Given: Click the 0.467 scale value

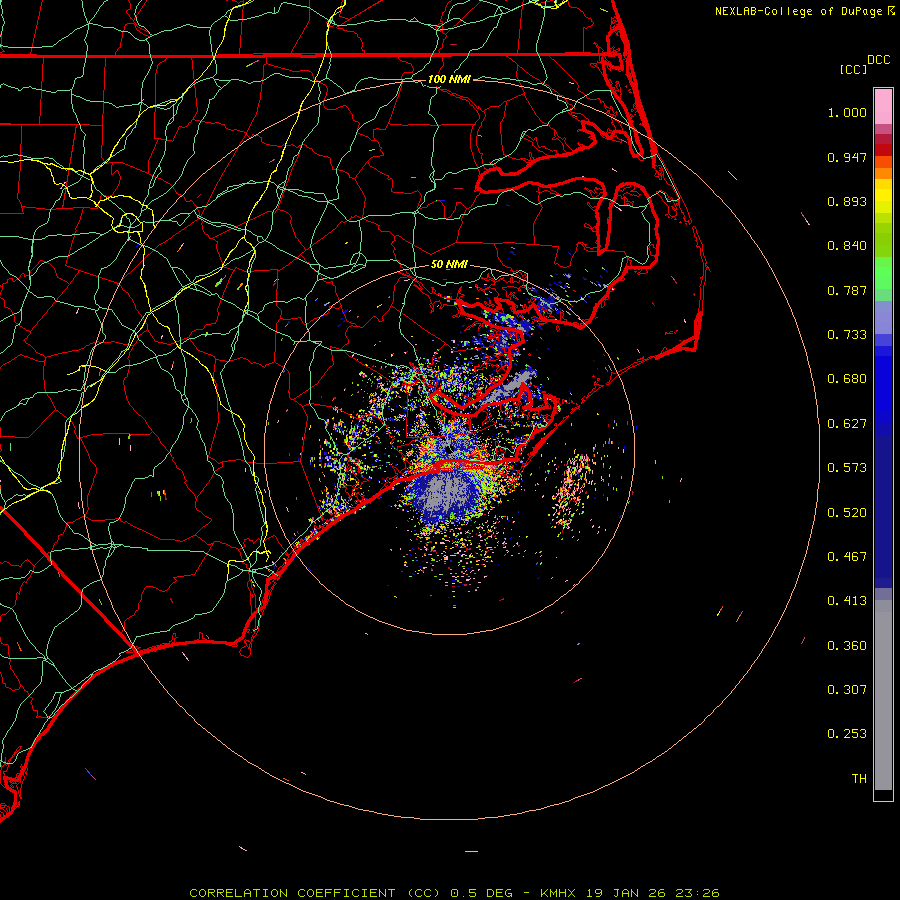Looking at the screenshot, I should (847, 557).
